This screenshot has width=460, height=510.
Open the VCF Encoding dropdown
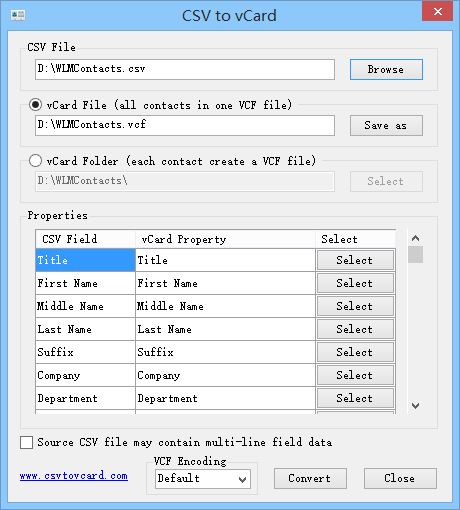203,479
